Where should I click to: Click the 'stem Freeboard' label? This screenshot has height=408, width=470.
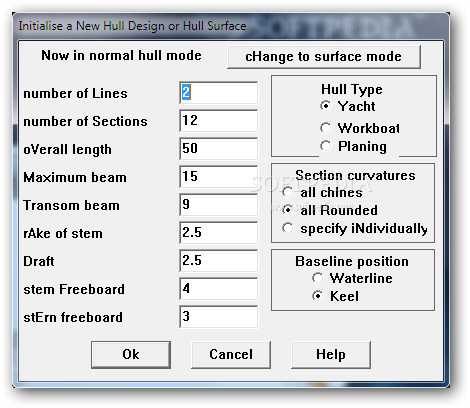coord(74,289)
